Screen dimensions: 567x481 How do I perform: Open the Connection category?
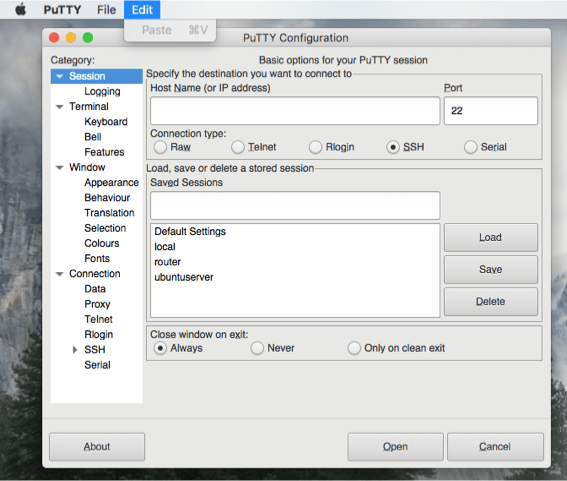tap(95, 274)
